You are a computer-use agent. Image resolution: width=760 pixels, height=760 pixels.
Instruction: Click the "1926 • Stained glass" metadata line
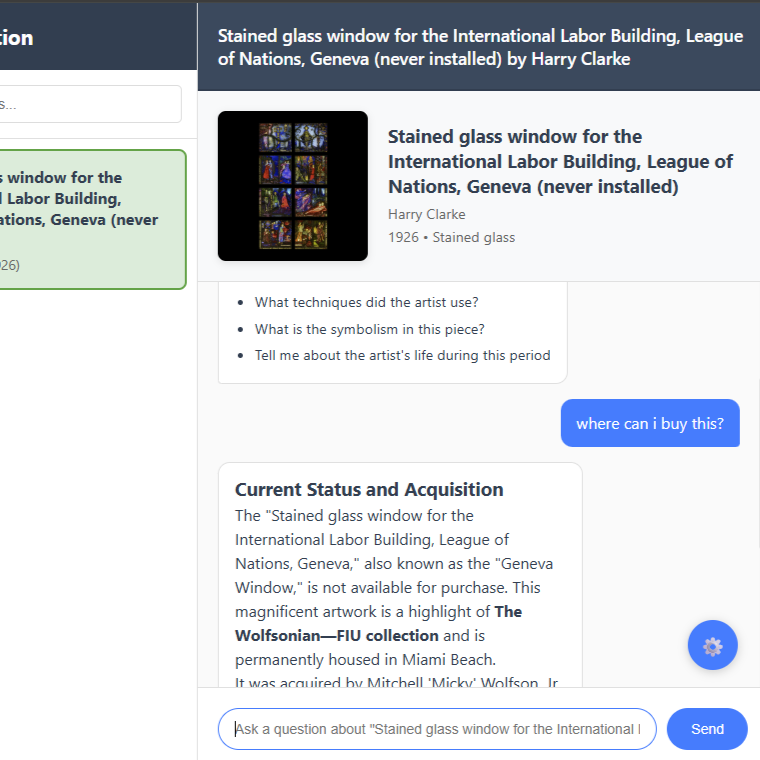451,237
